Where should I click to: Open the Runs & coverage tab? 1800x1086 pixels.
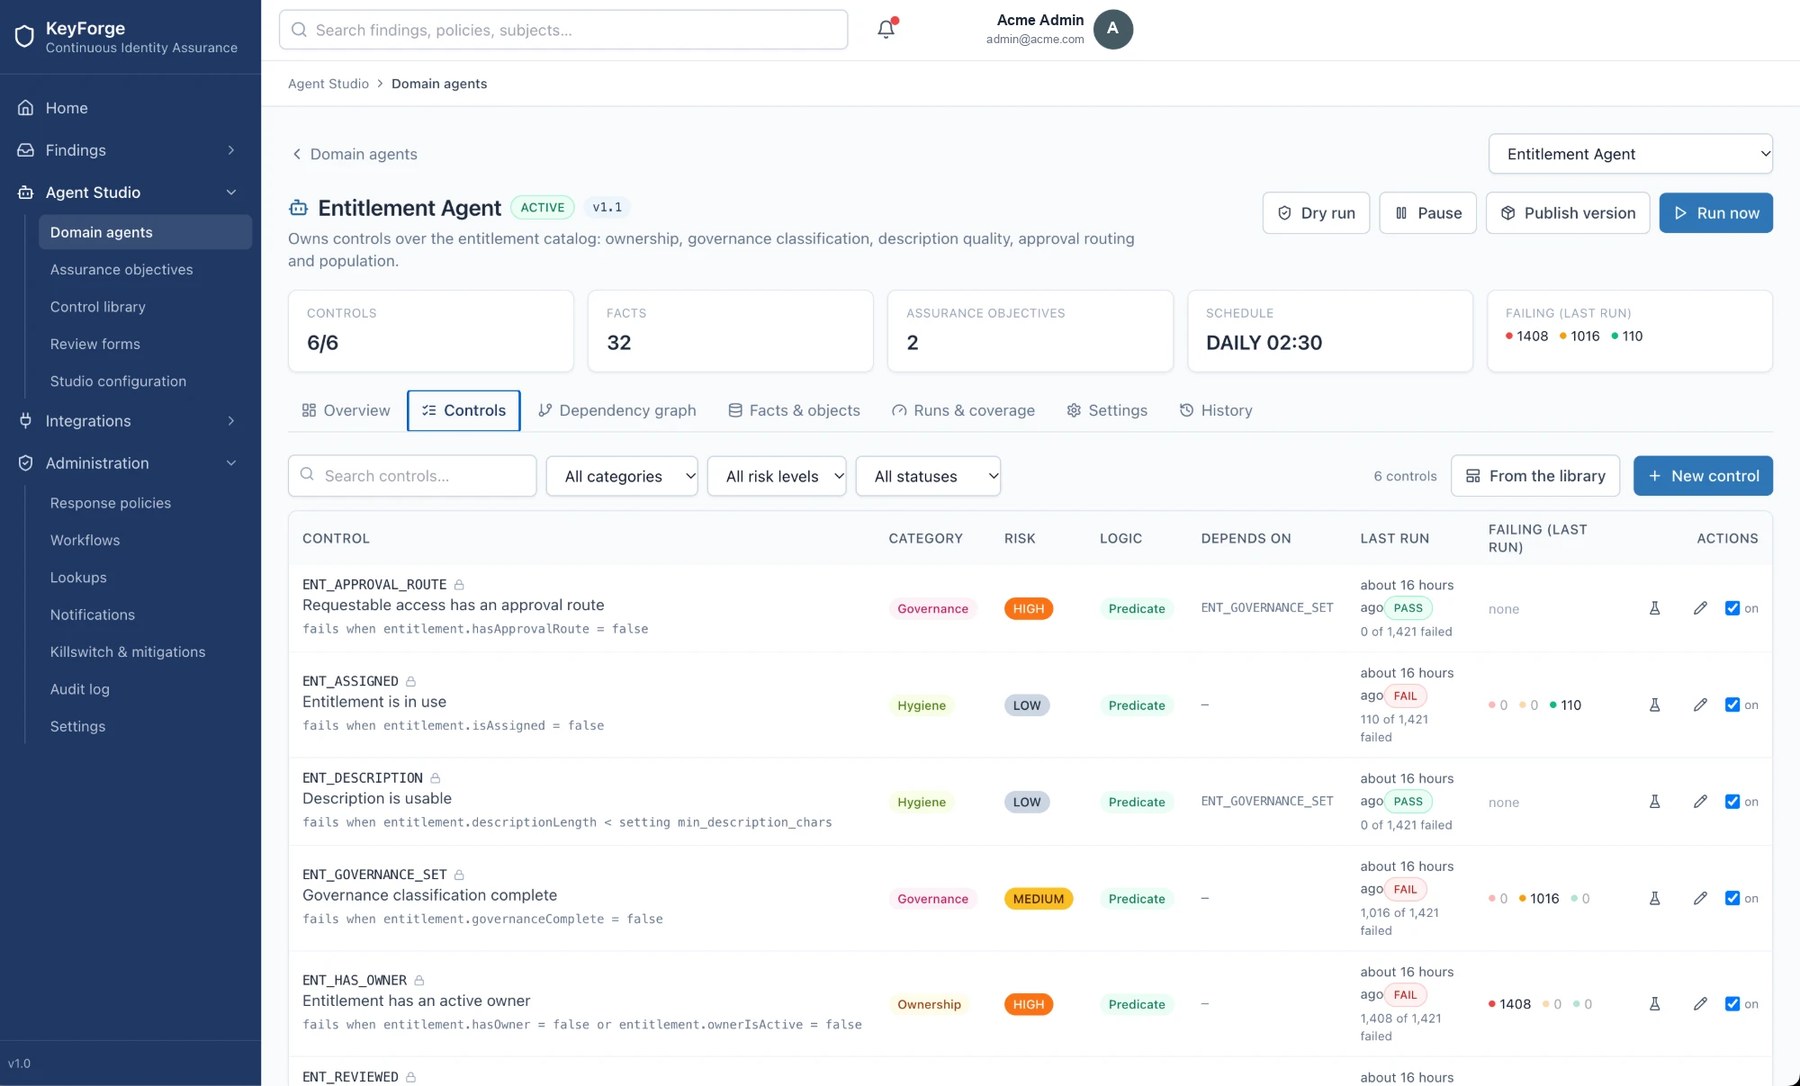point(963,410)
